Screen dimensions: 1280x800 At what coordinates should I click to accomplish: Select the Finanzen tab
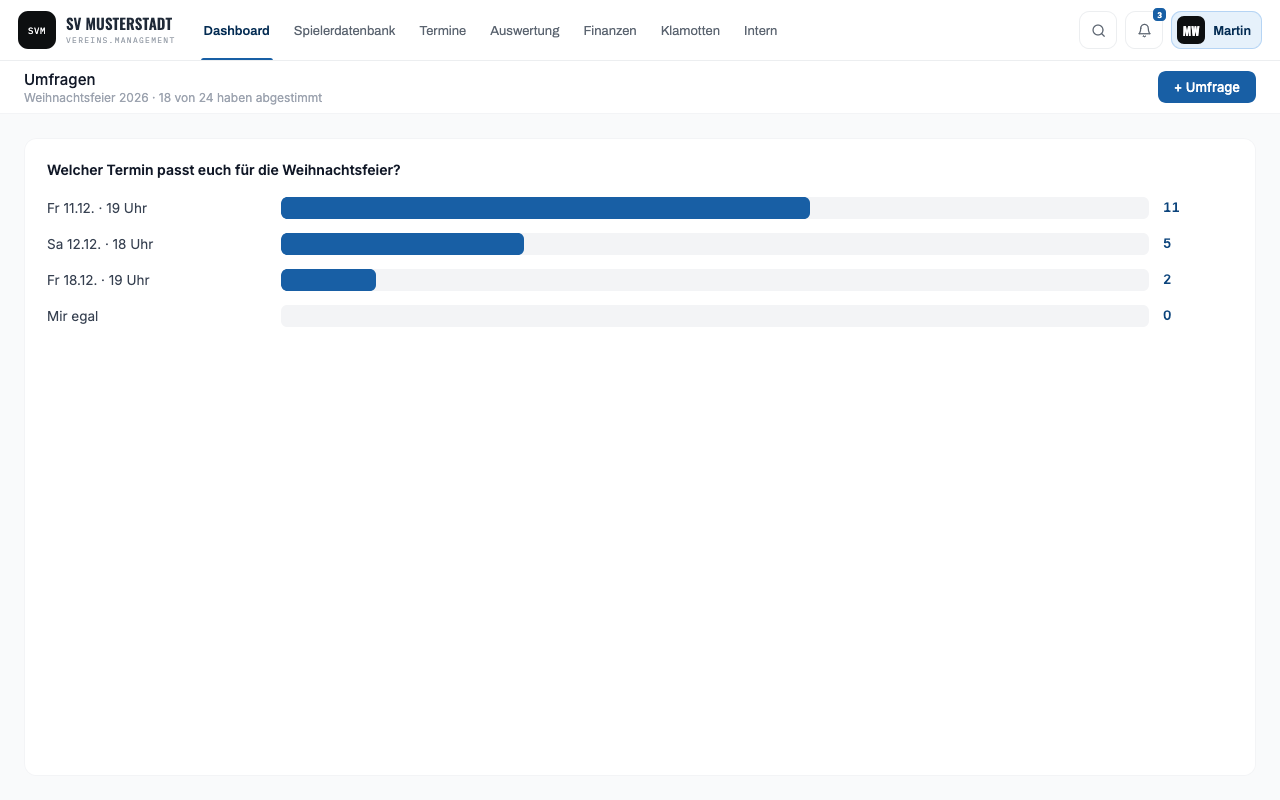610,31
